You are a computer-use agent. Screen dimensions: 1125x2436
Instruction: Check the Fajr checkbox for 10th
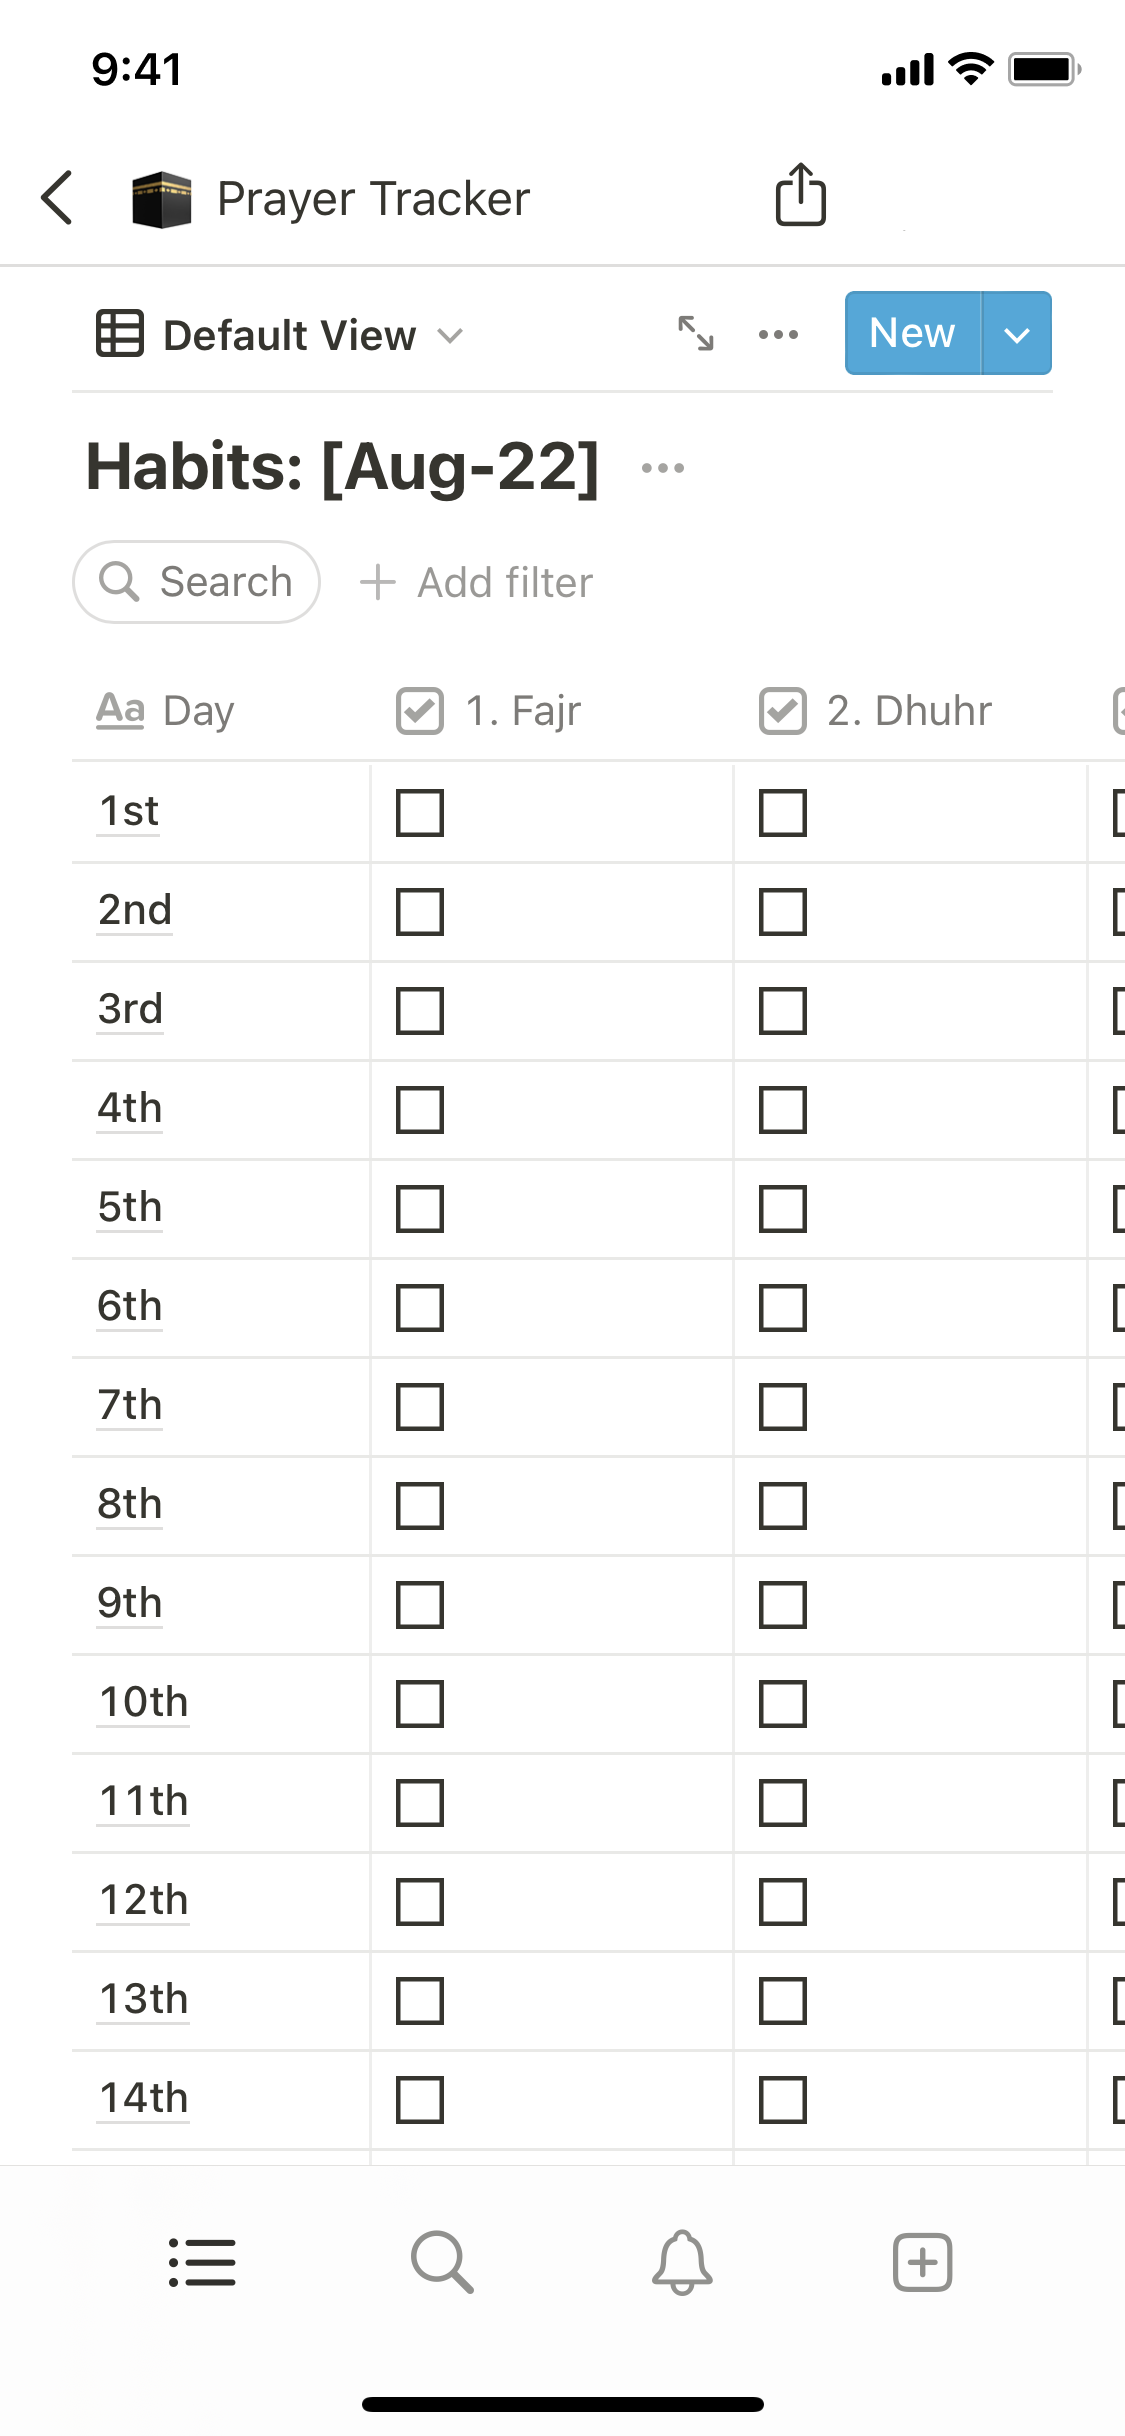click(420, 1703)
